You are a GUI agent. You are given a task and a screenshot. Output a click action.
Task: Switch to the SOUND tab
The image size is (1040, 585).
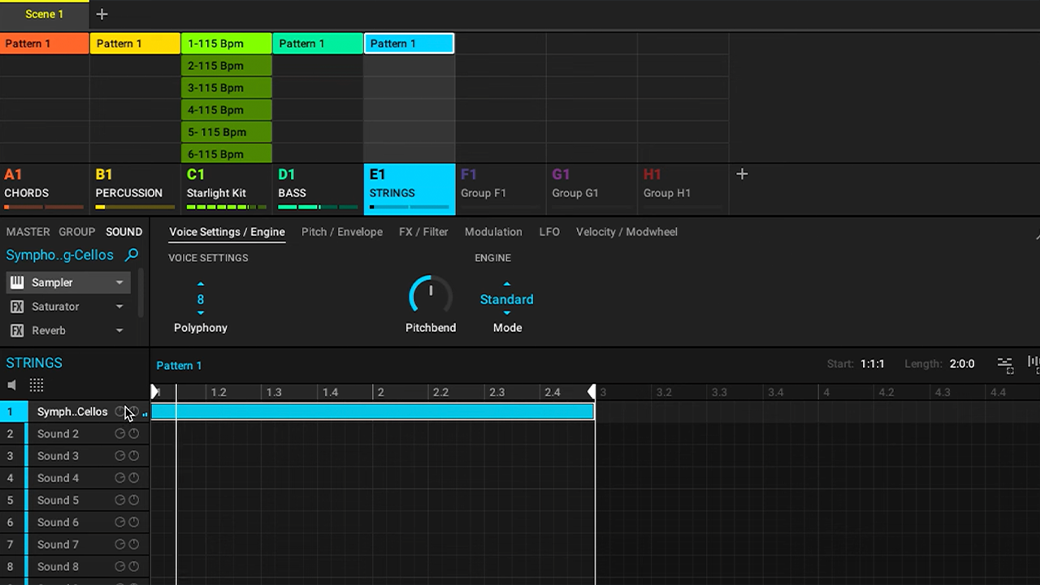[124, 232]
